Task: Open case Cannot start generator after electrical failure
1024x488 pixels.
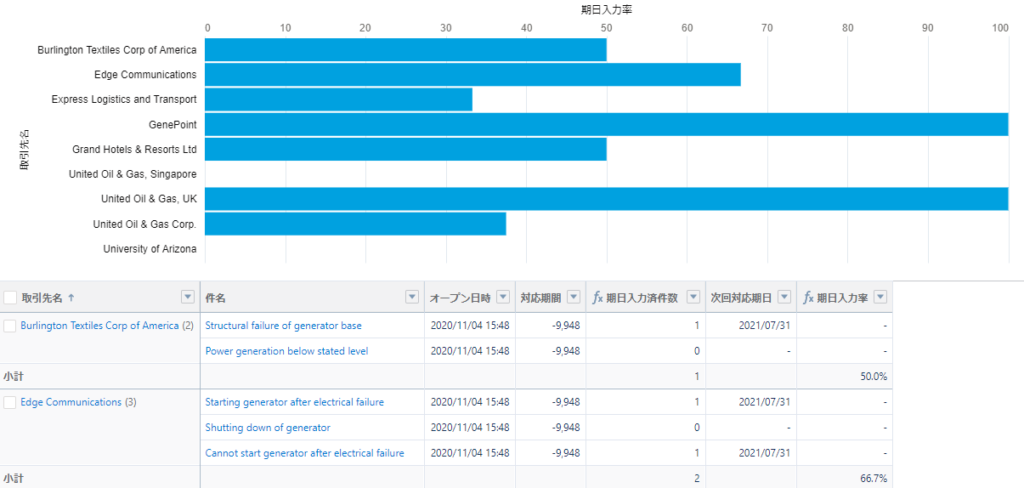Action: [x=304, y=453]
